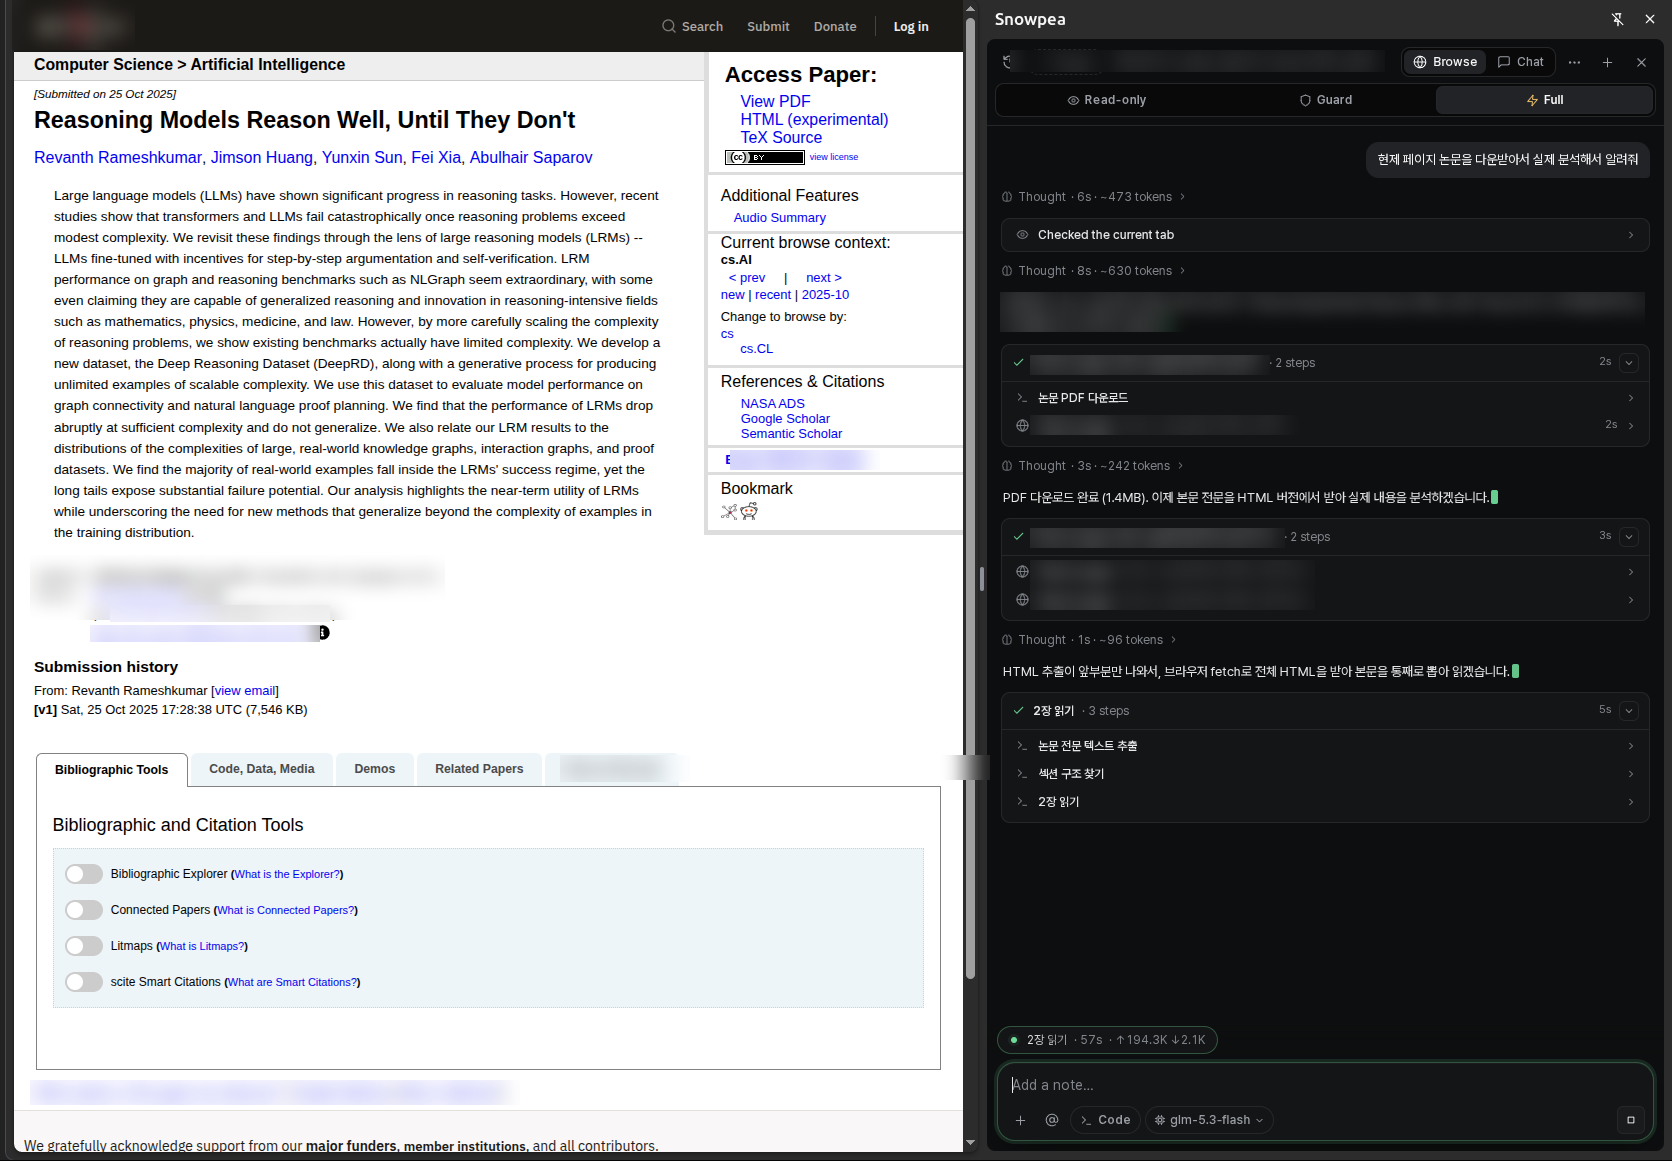The image size is (1672, 1161).
Task: Start a new Snowpea session with plus icon
Action: pos(1607,62)
